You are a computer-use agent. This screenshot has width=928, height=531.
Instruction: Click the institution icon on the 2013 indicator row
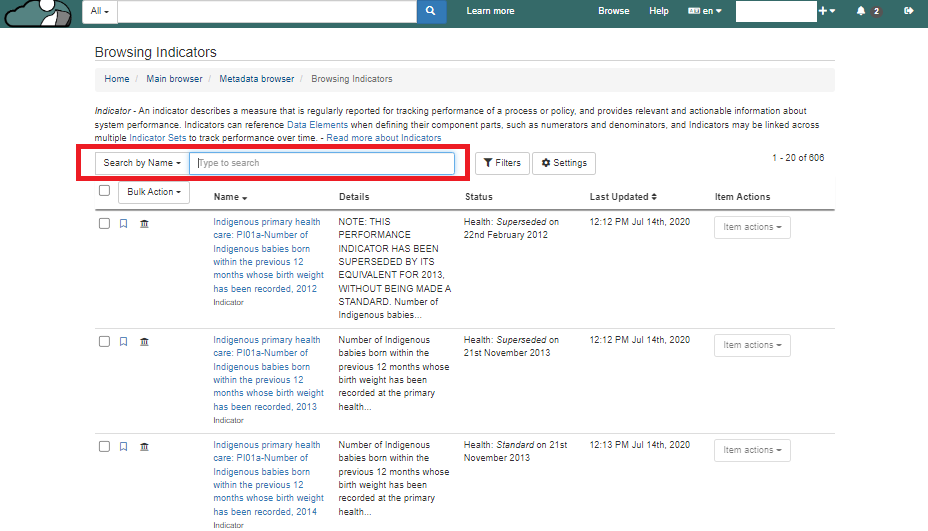tap(144, 342)
